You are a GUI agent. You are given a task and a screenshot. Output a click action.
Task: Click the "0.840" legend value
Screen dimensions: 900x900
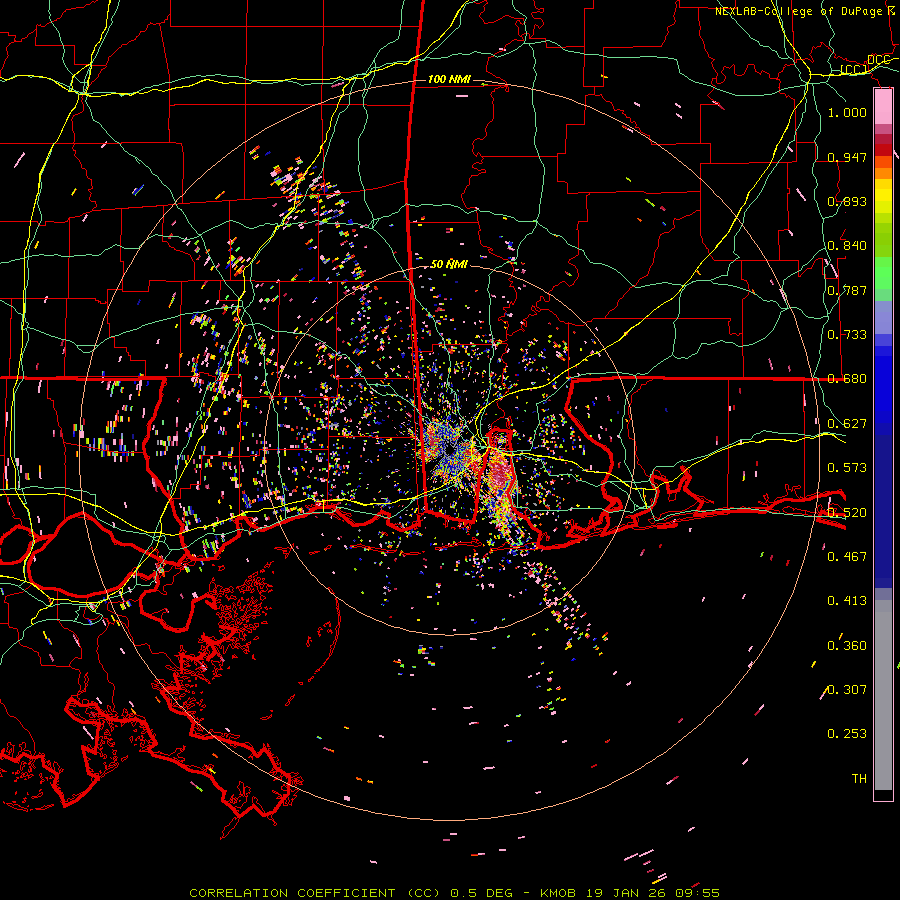pyautogui.click(x=847, y=246)
